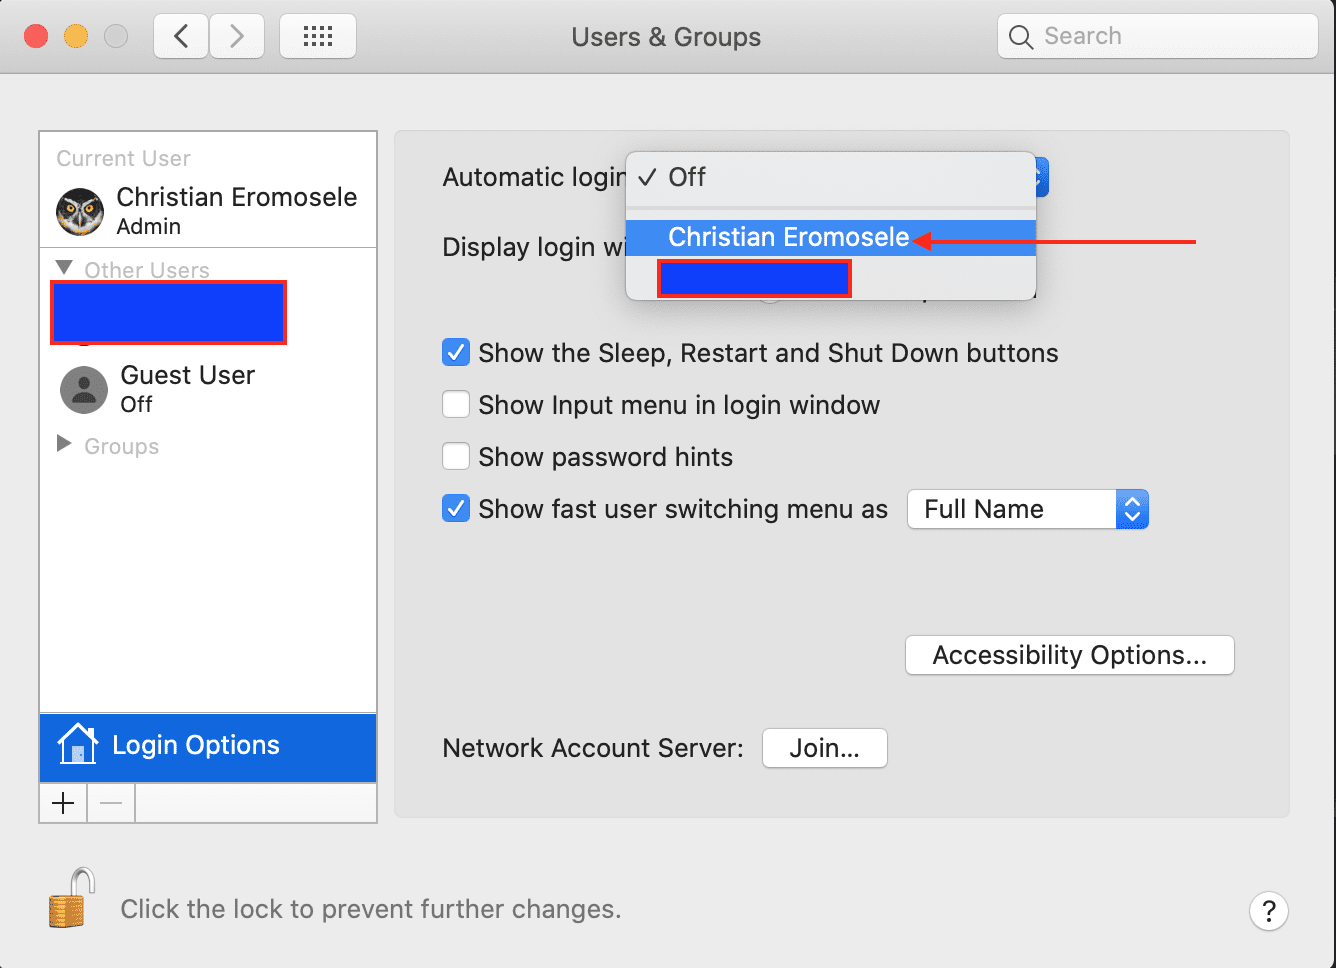Image resolution: width=1336 pixels, height=968 pixels.
Task: Click the plus icon to add user
Action: coord(63,803)
